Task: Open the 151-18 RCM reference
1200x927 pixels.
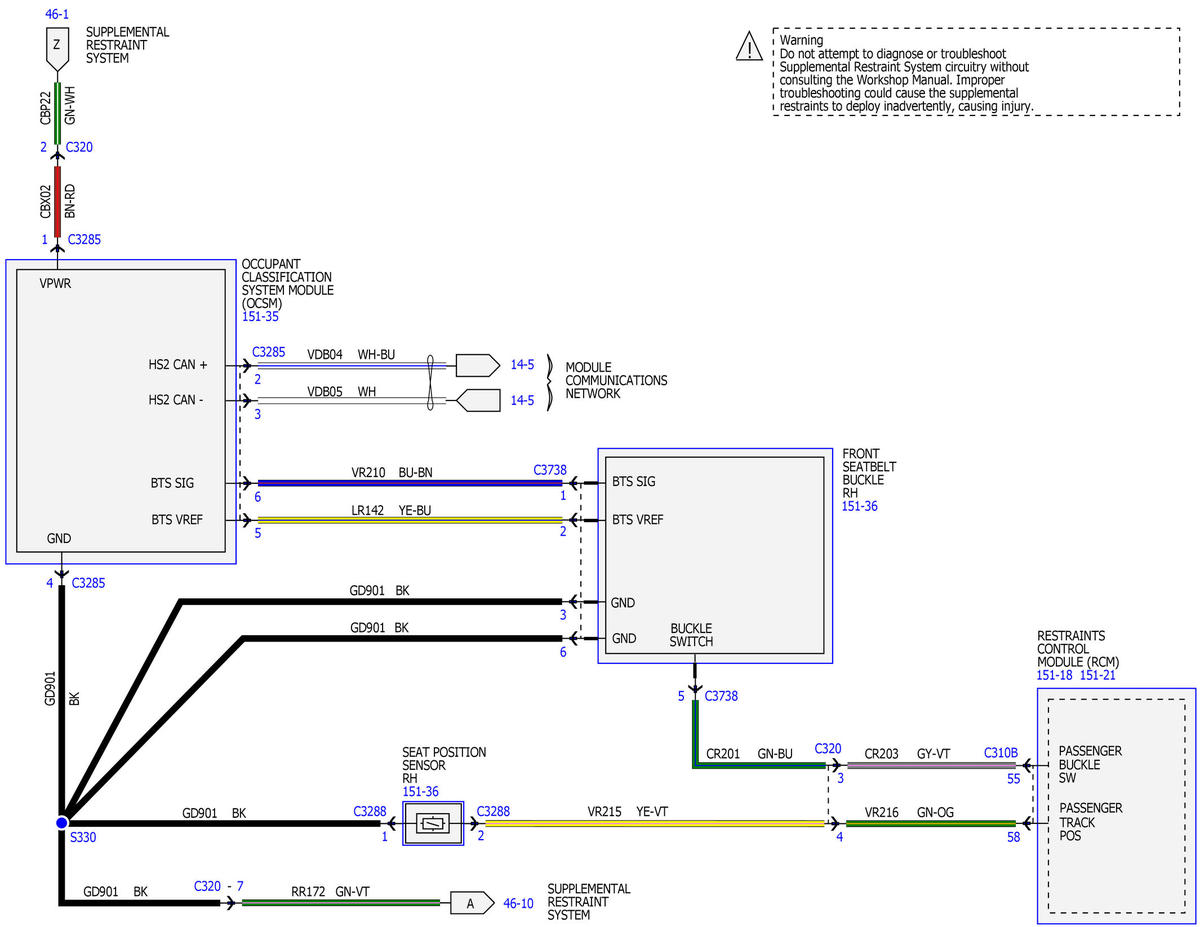Action: (1055, 675)
